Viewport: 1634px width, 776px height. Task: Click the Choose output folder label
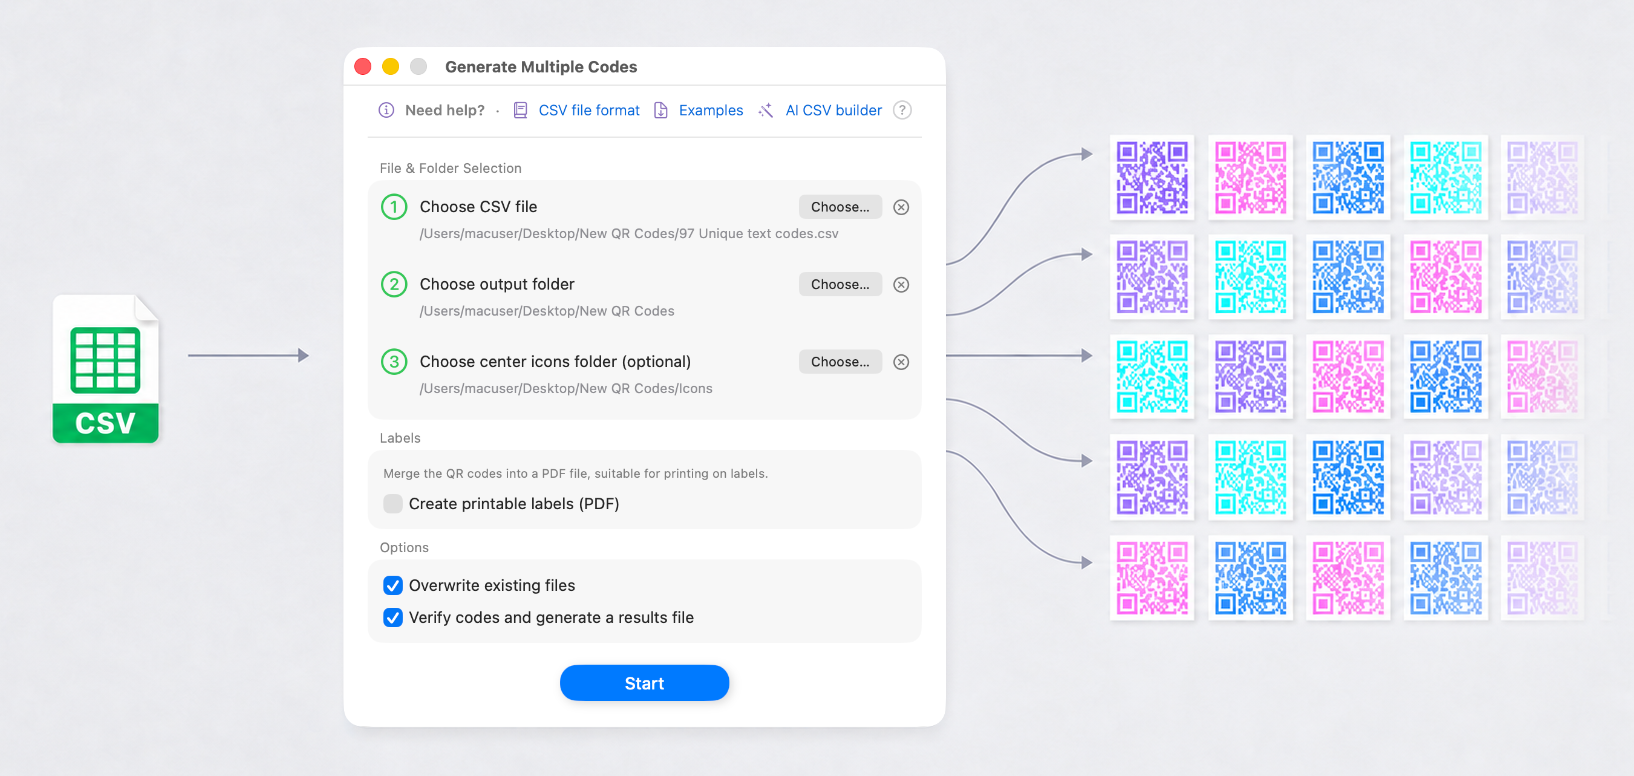click(497, 284)
